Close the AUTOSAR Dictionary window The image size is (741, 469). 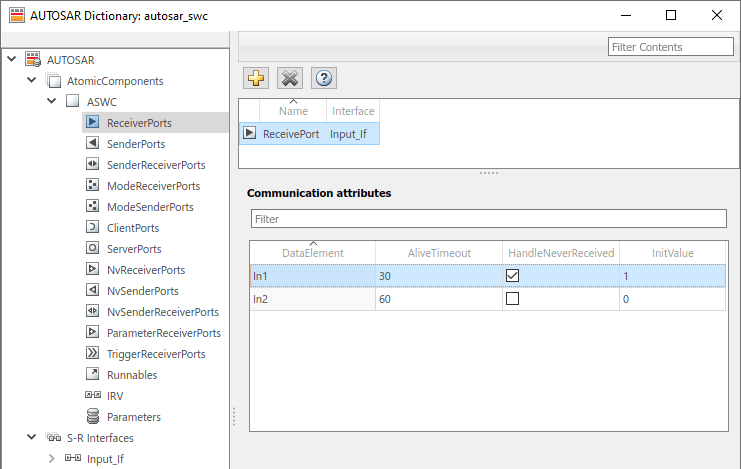(x=716, y=15)
